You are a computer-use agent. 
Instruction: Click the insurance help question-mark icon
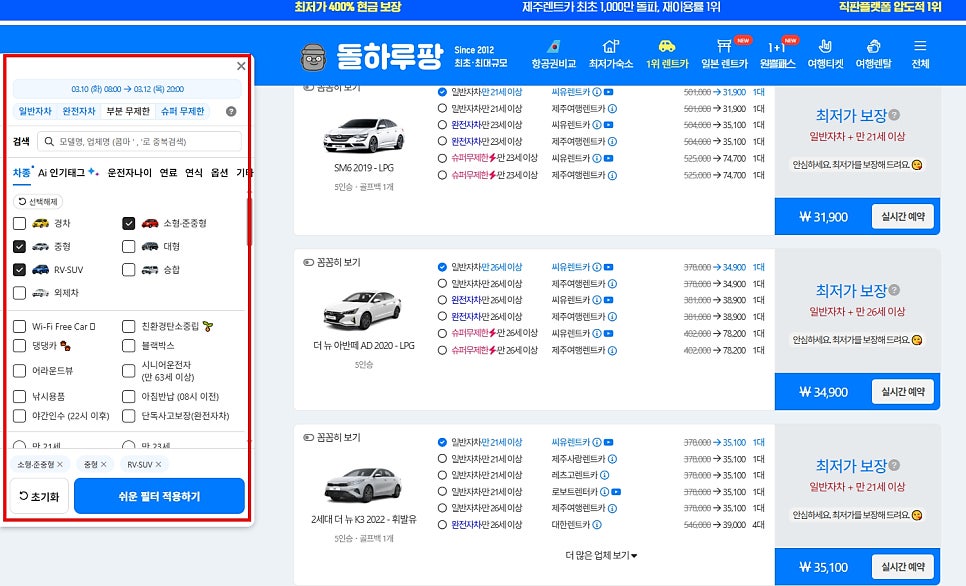[231, 112]
